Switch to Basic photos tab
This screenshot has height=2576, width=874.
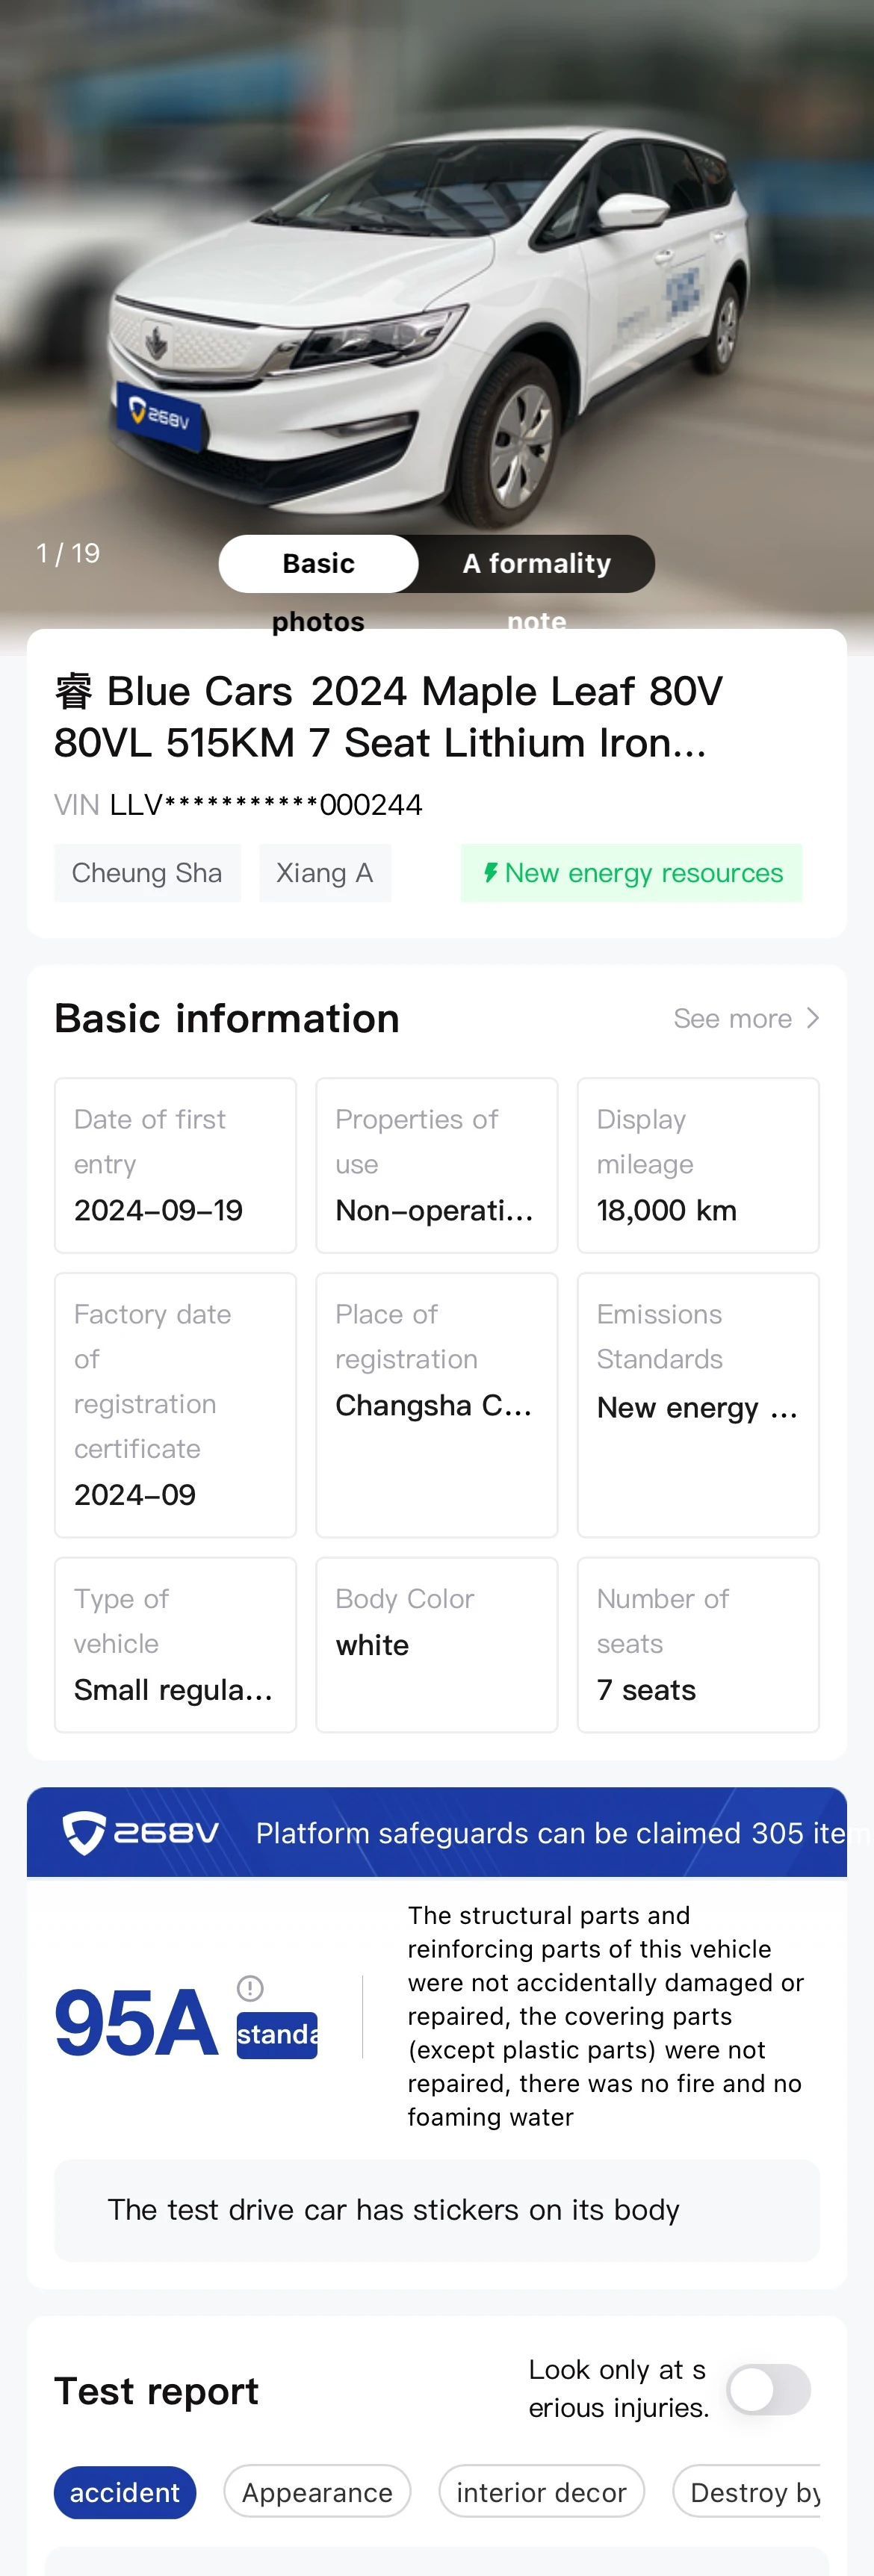(318, 564)
